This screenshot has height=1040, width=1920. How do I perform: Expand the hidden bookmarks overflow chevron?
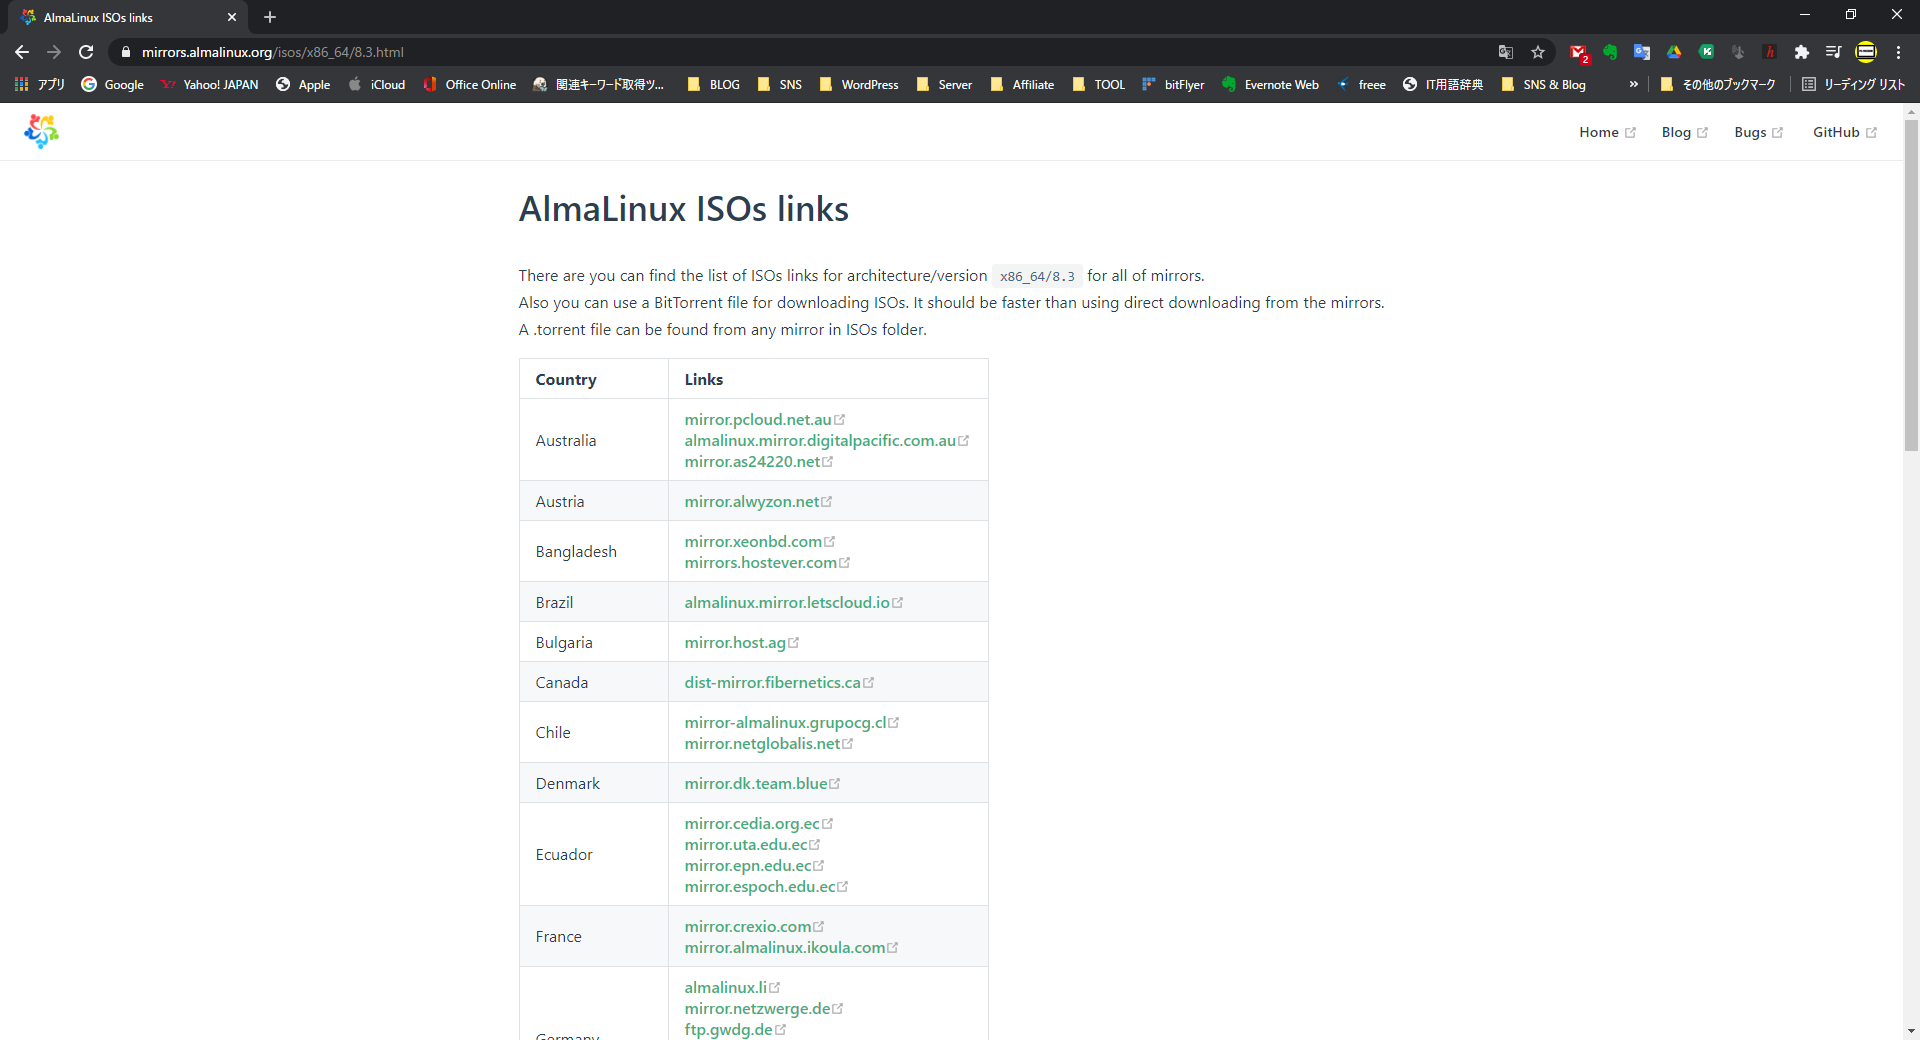tap(1633, 85)
